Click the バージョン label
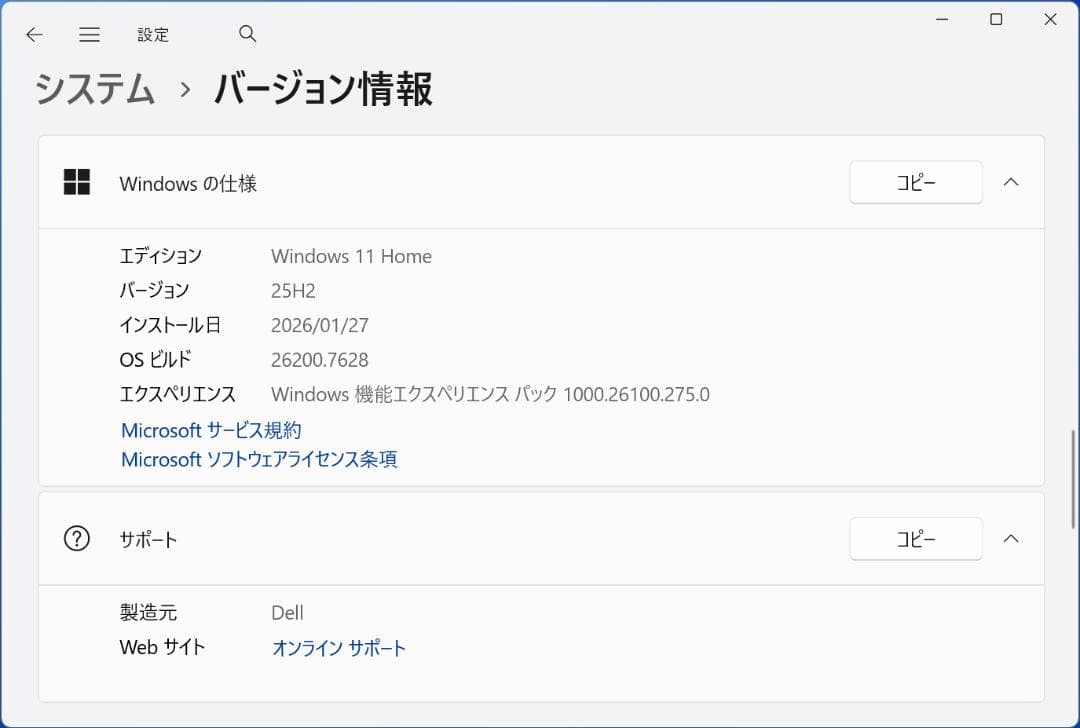The height and width of the screenshot is (728, 1080). coord(154,290)
